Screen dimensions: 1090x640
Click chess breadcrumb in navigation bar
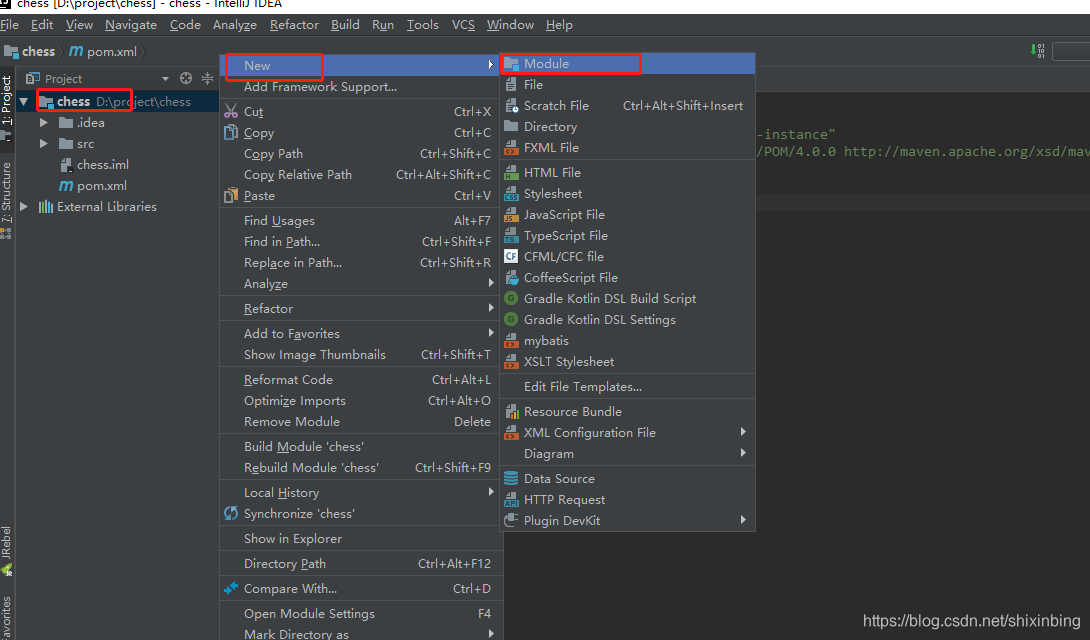[x=30, y=51]
